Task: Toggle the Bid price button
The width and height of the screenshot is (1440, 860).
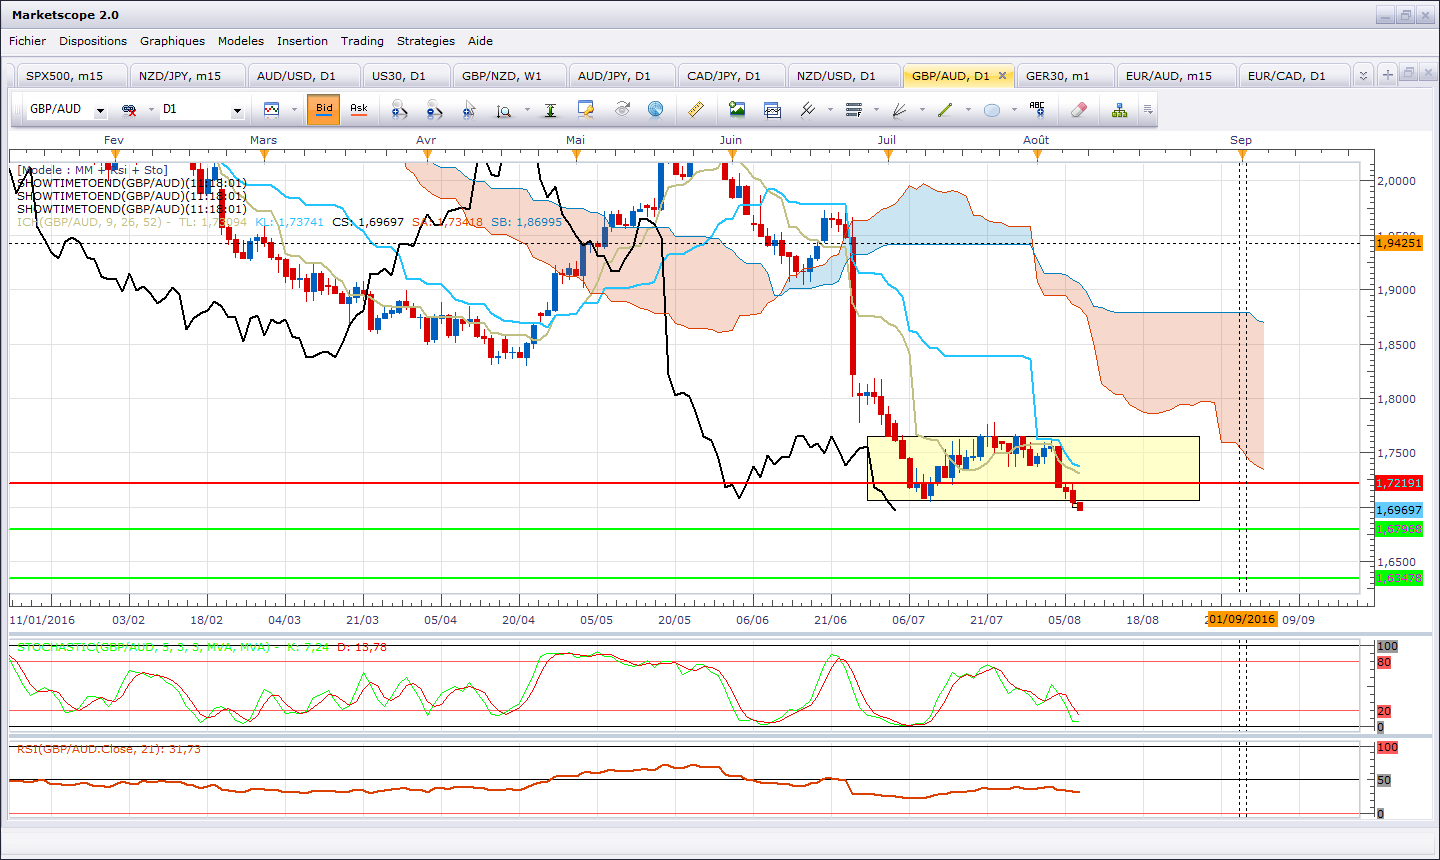Action: coord(324,110)
